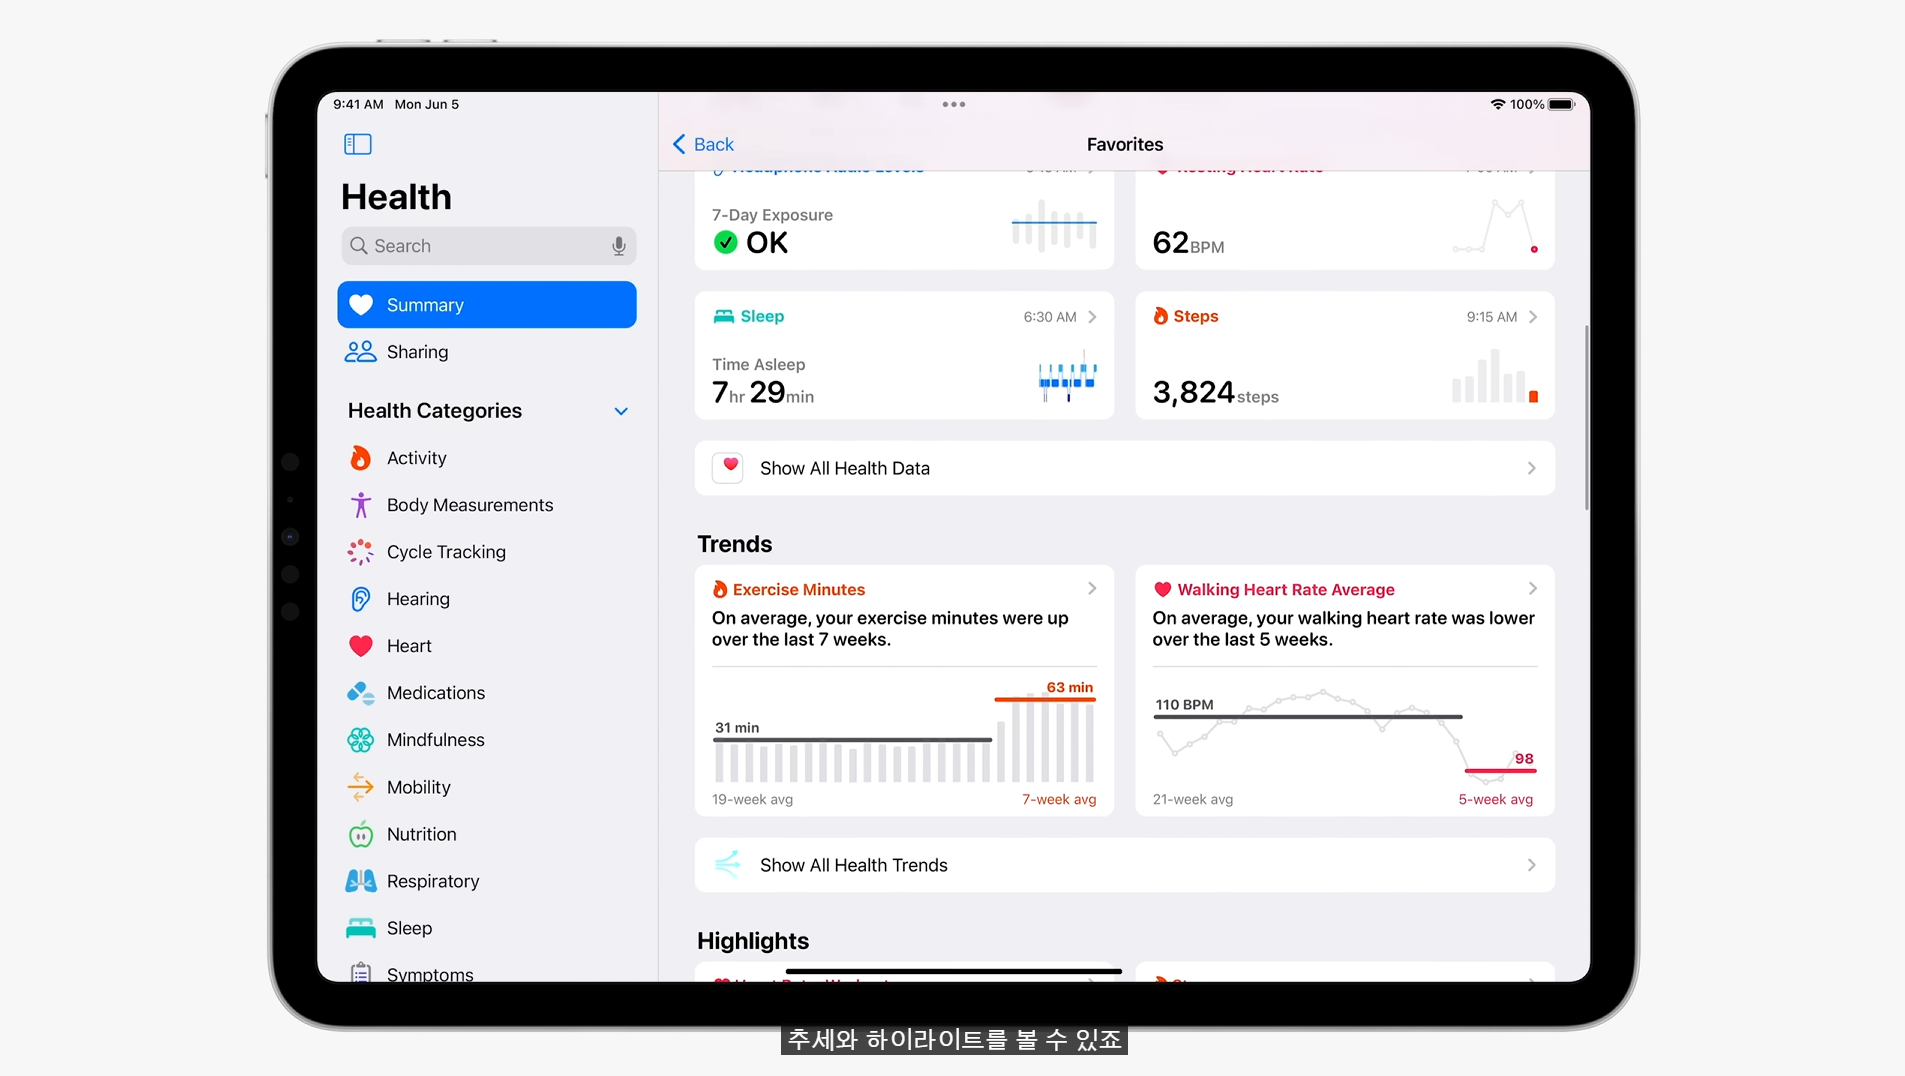Open the Cycle Tracking category

[487, 552]
